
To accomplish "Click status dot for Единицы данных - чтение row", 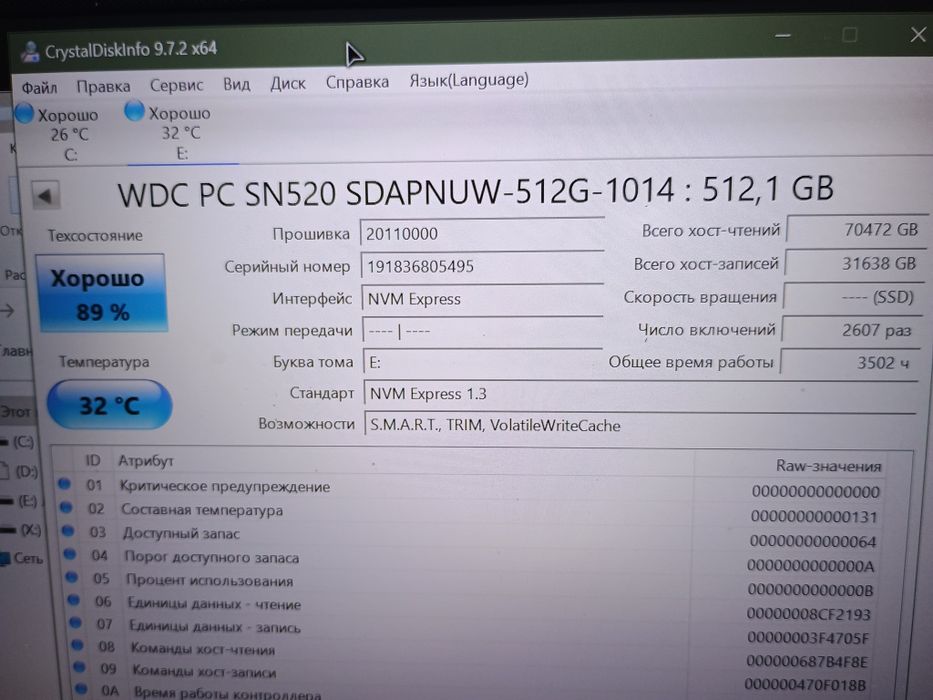I will (73, 599).
